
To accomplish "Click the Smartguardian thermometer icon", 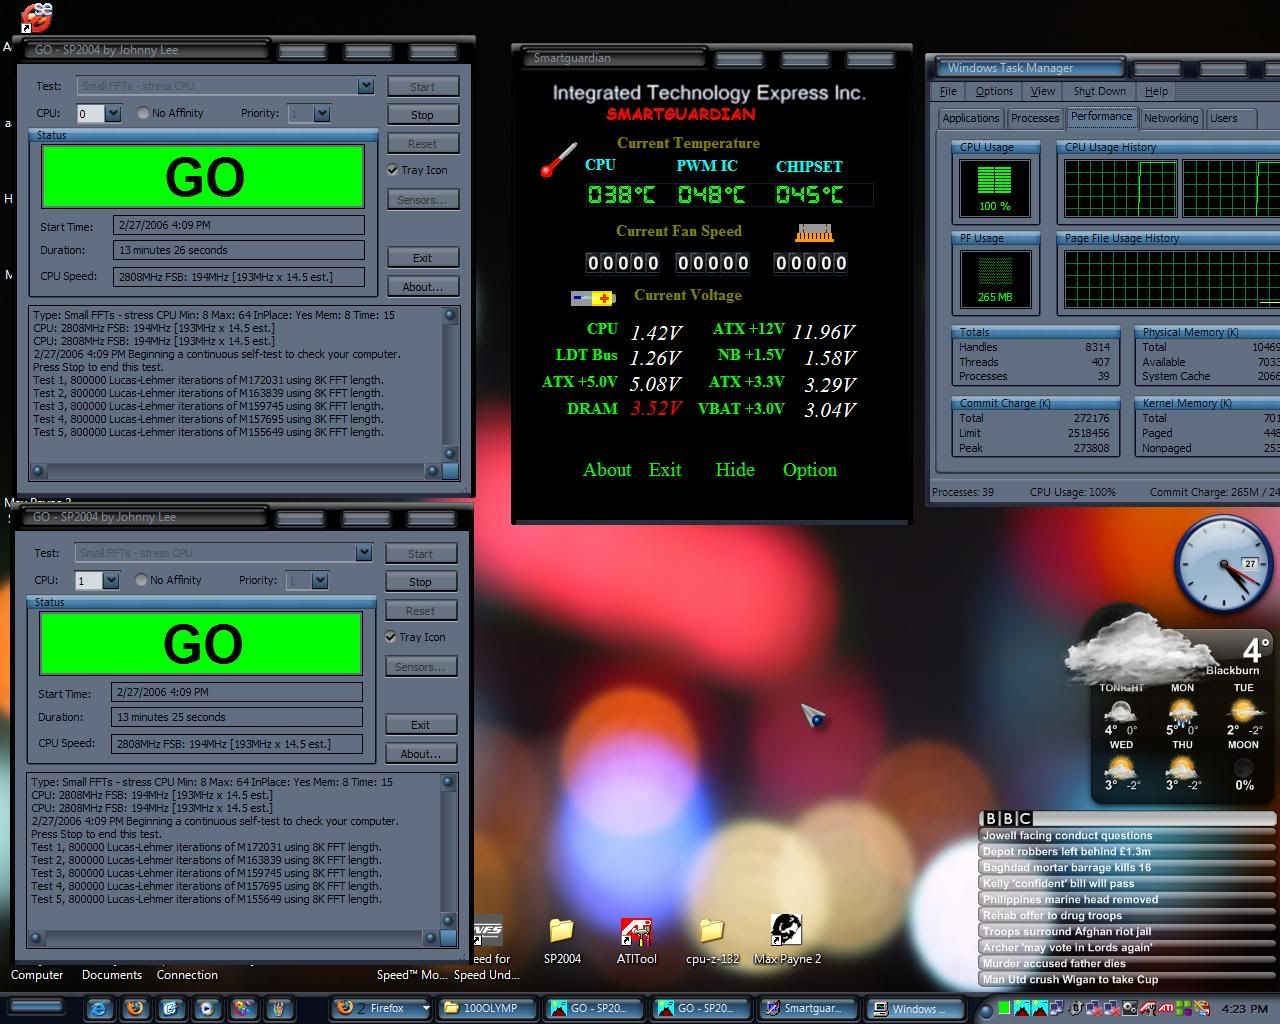I will tap(558, 160).
